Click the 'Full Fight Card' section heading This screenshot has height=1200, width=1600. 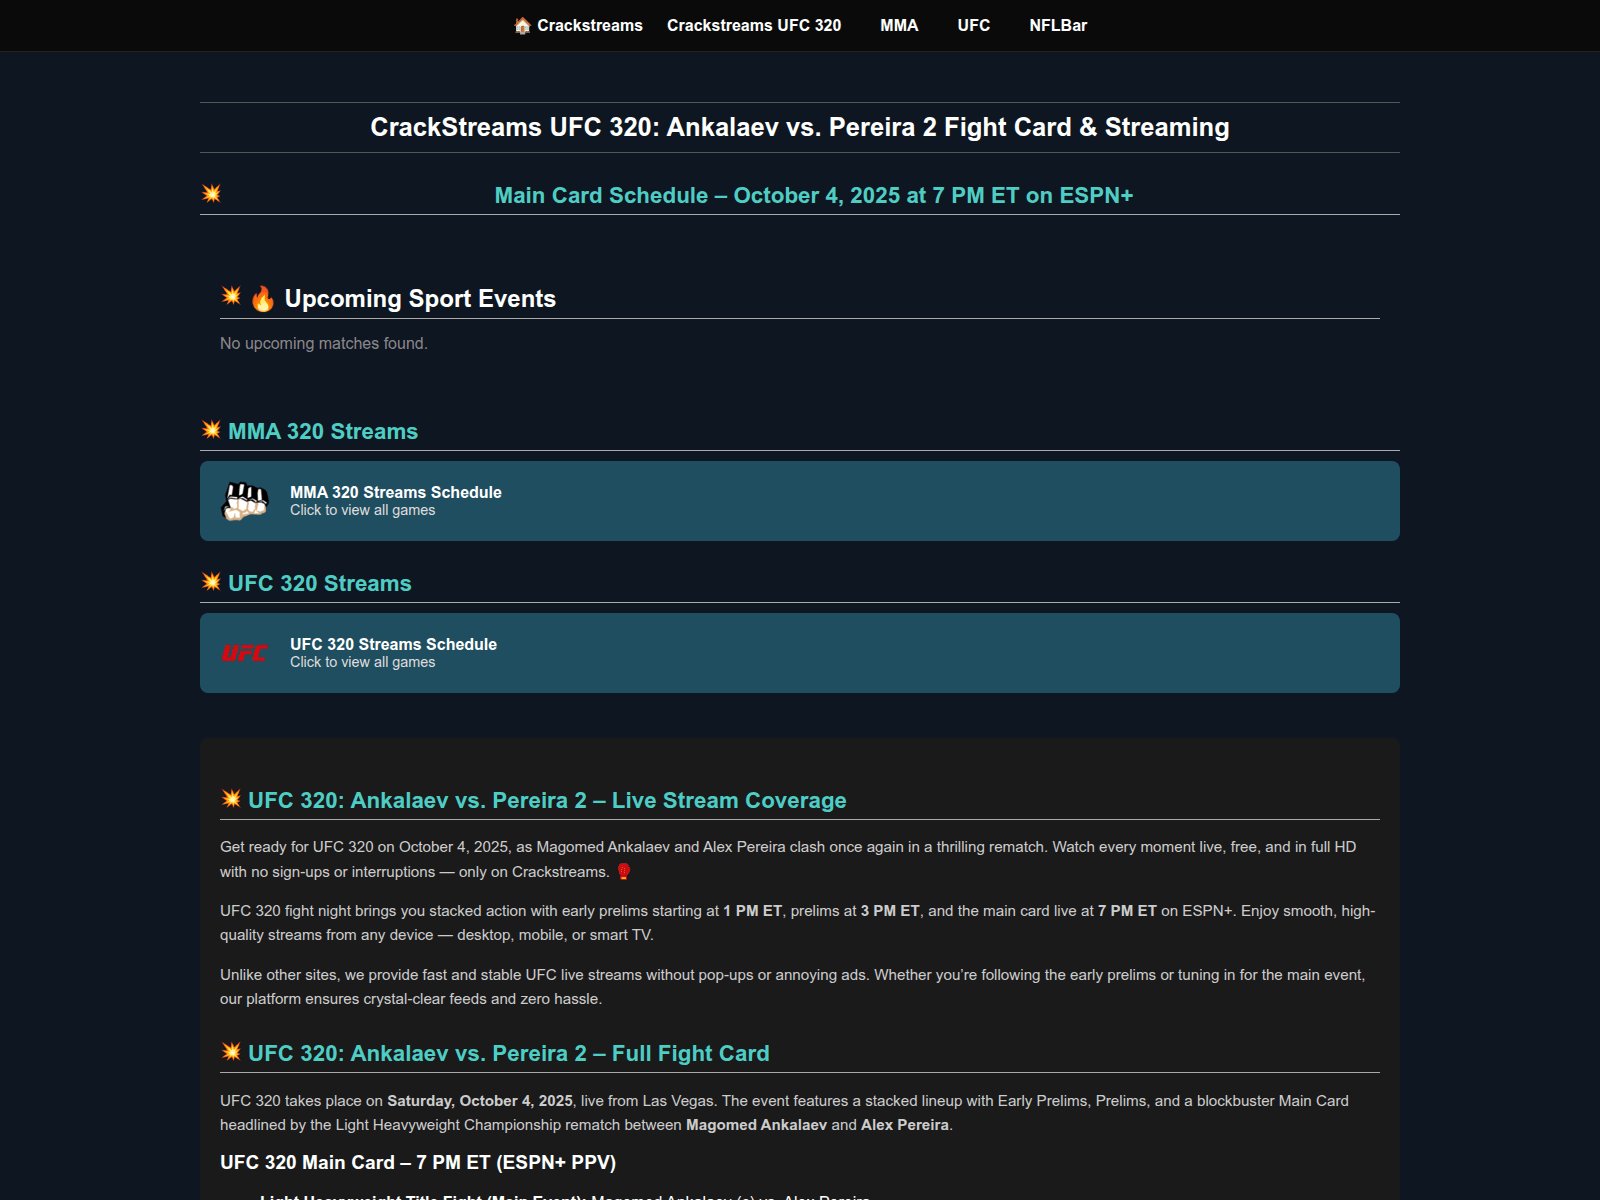(509, 1053)
